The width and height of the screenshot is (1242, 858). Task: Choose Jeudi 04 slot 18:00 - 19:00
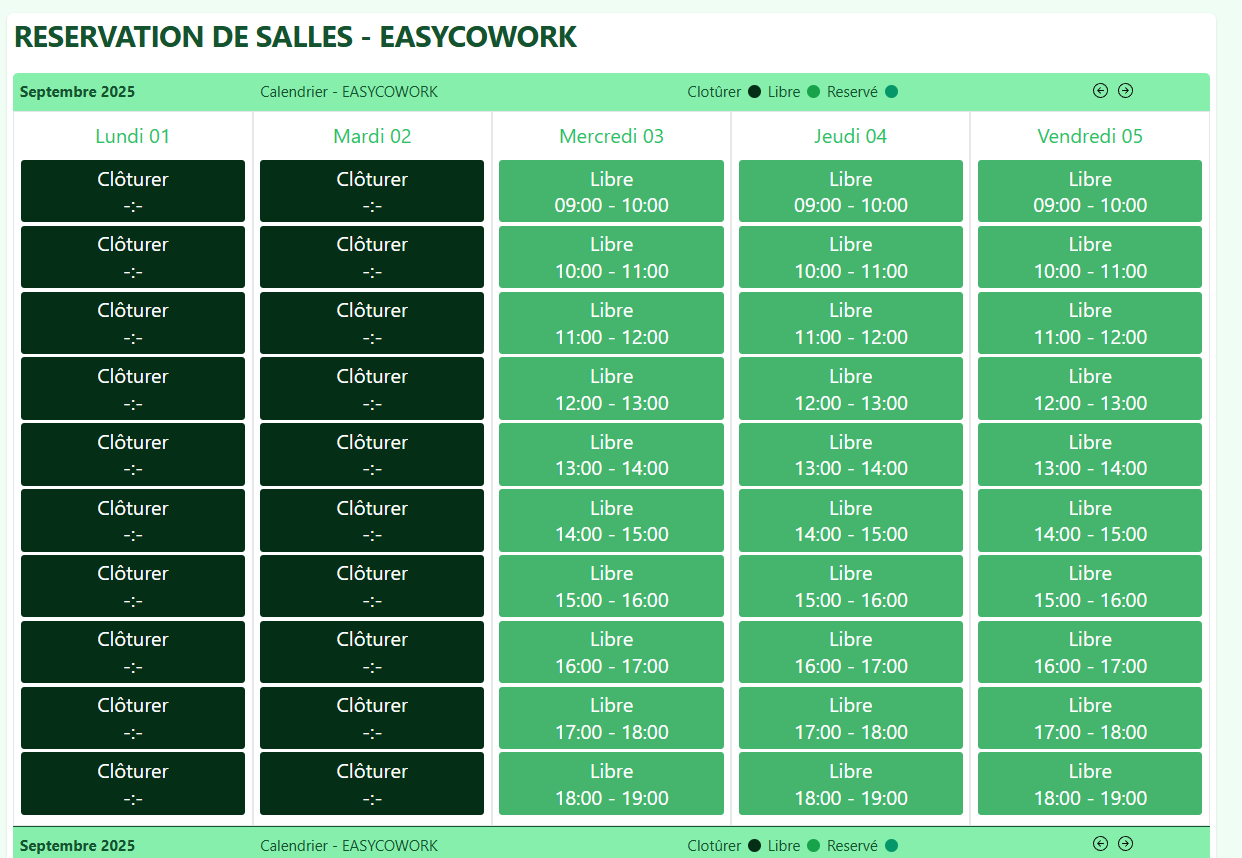pos(851,784)
